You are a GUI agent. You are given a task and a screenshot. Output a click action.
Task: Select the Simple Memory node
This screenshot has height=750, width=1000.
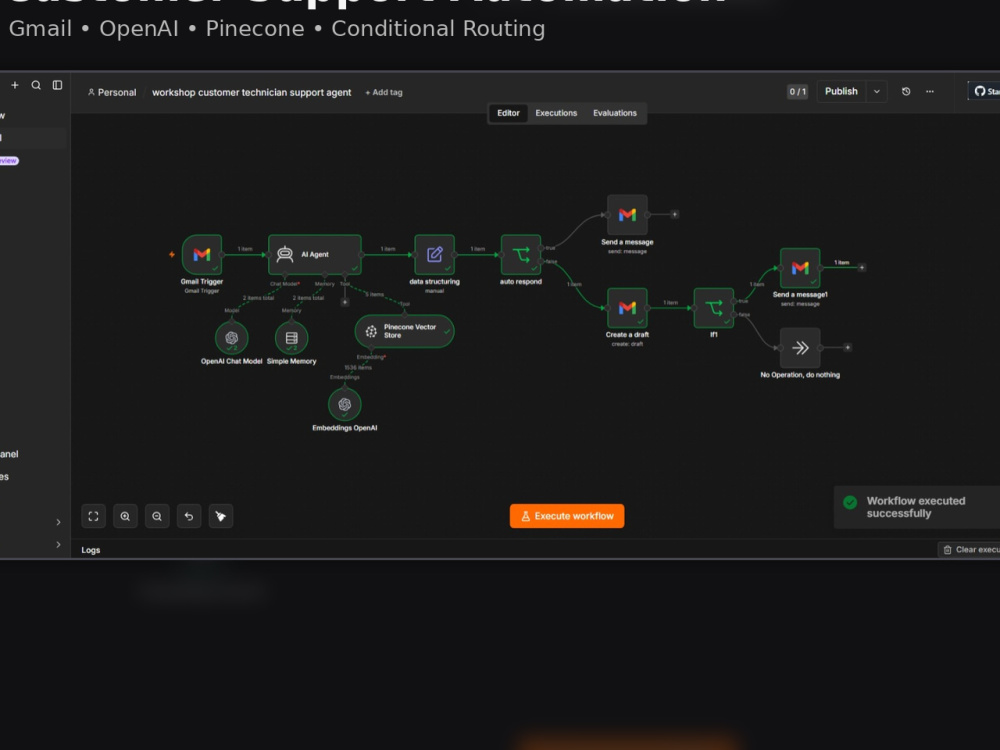point(291,337)
